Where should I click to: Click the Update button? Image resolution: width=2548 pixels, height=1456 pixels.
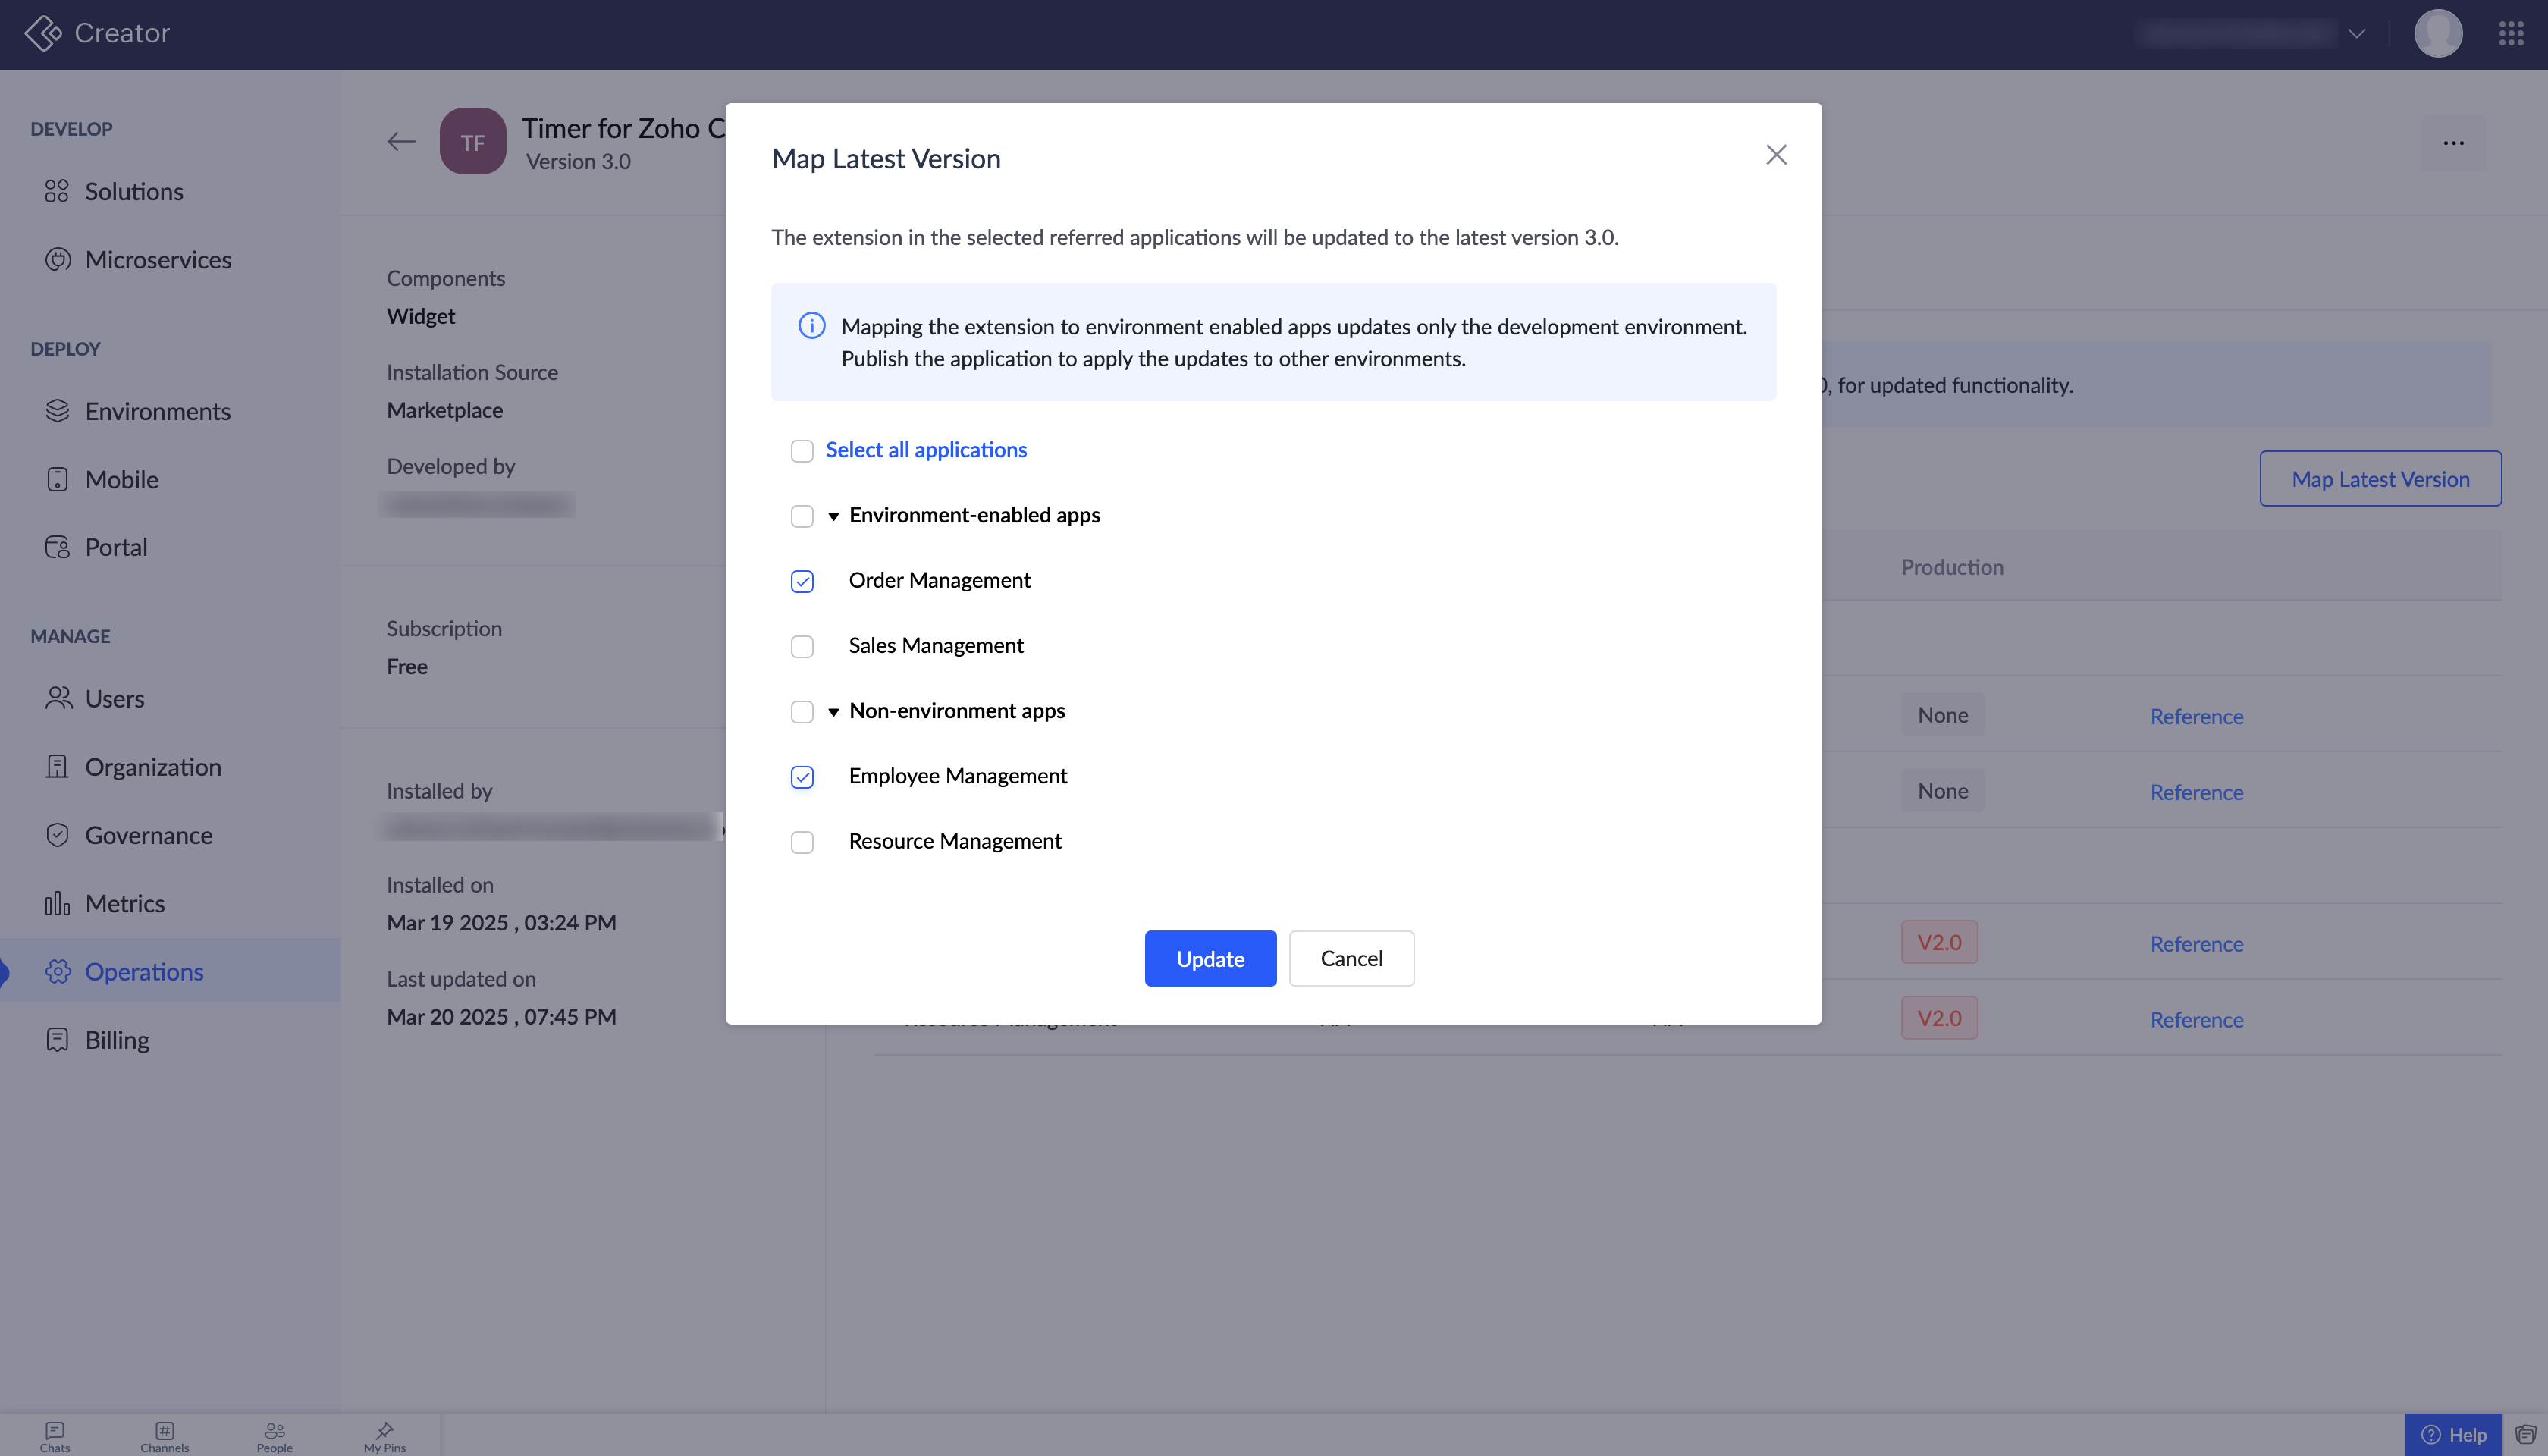click(1210, 958)
